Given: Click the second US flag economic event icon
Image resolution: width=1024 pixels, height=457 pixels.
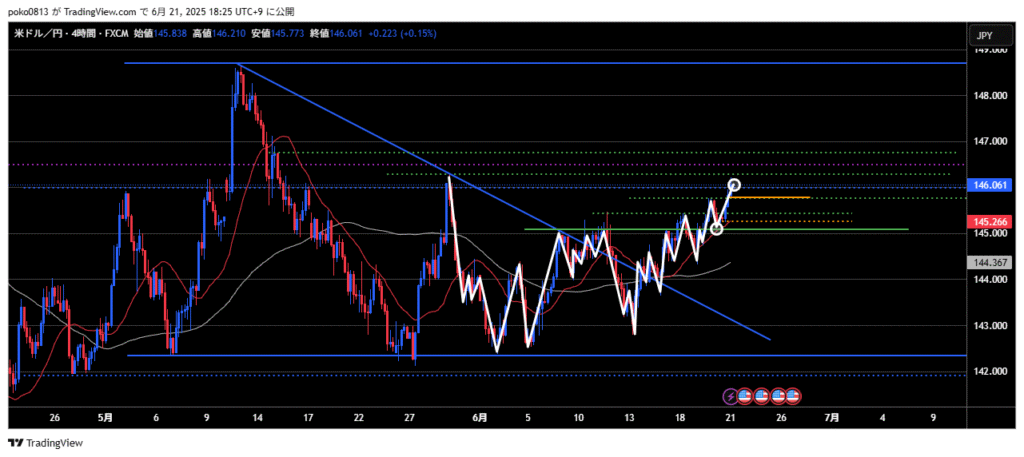Looking at the screenshot, I should (x=761, y=396).
